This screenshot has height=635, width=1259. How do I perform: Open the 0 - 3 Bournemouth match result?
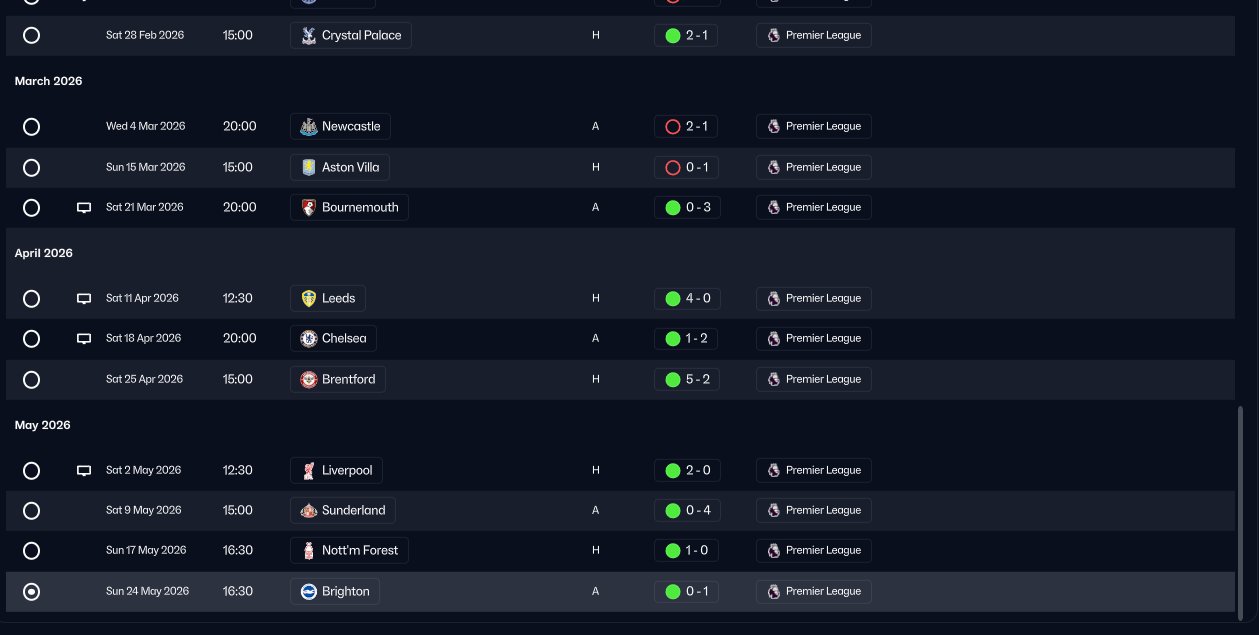tap(687, 207)
